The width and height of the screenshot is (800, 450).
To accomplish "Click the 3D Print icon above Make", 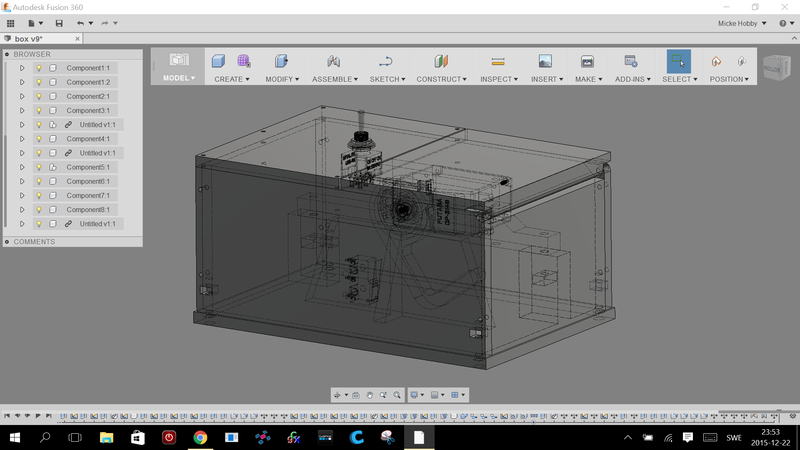I will (x=587, y=61).
